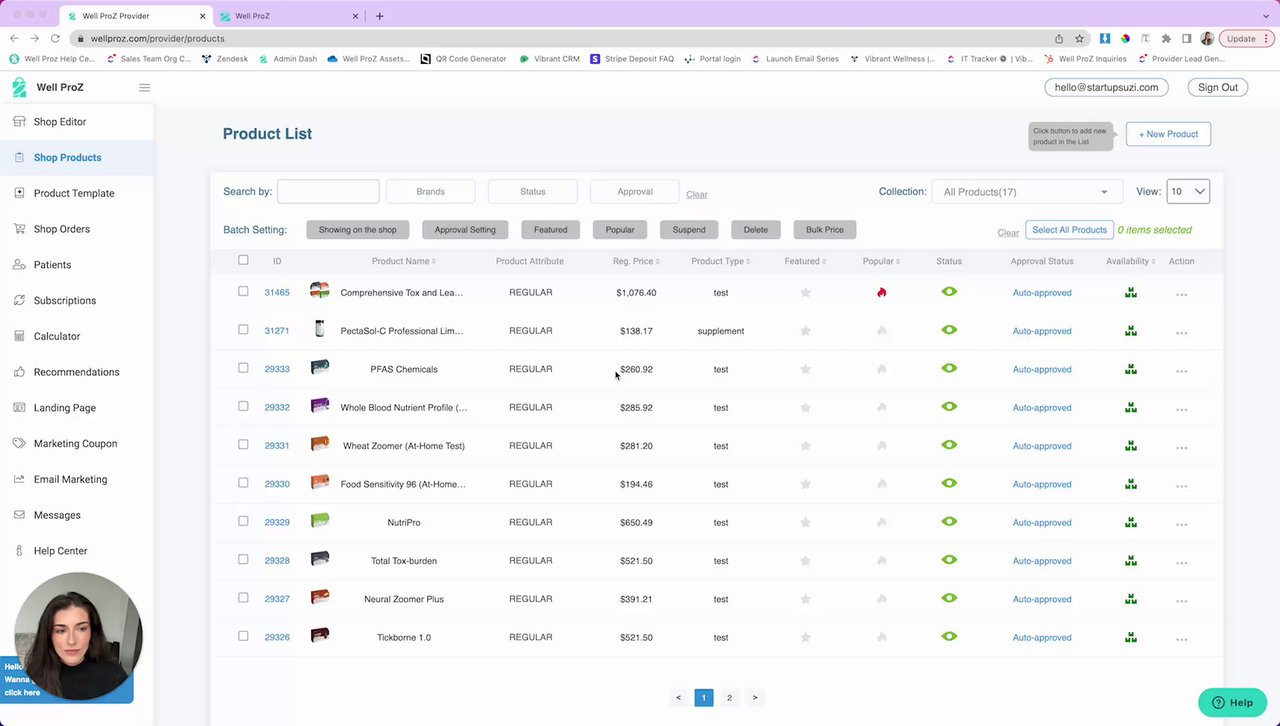
Task: Click the Sign Out button
Action: click(x=1218, y=87)
